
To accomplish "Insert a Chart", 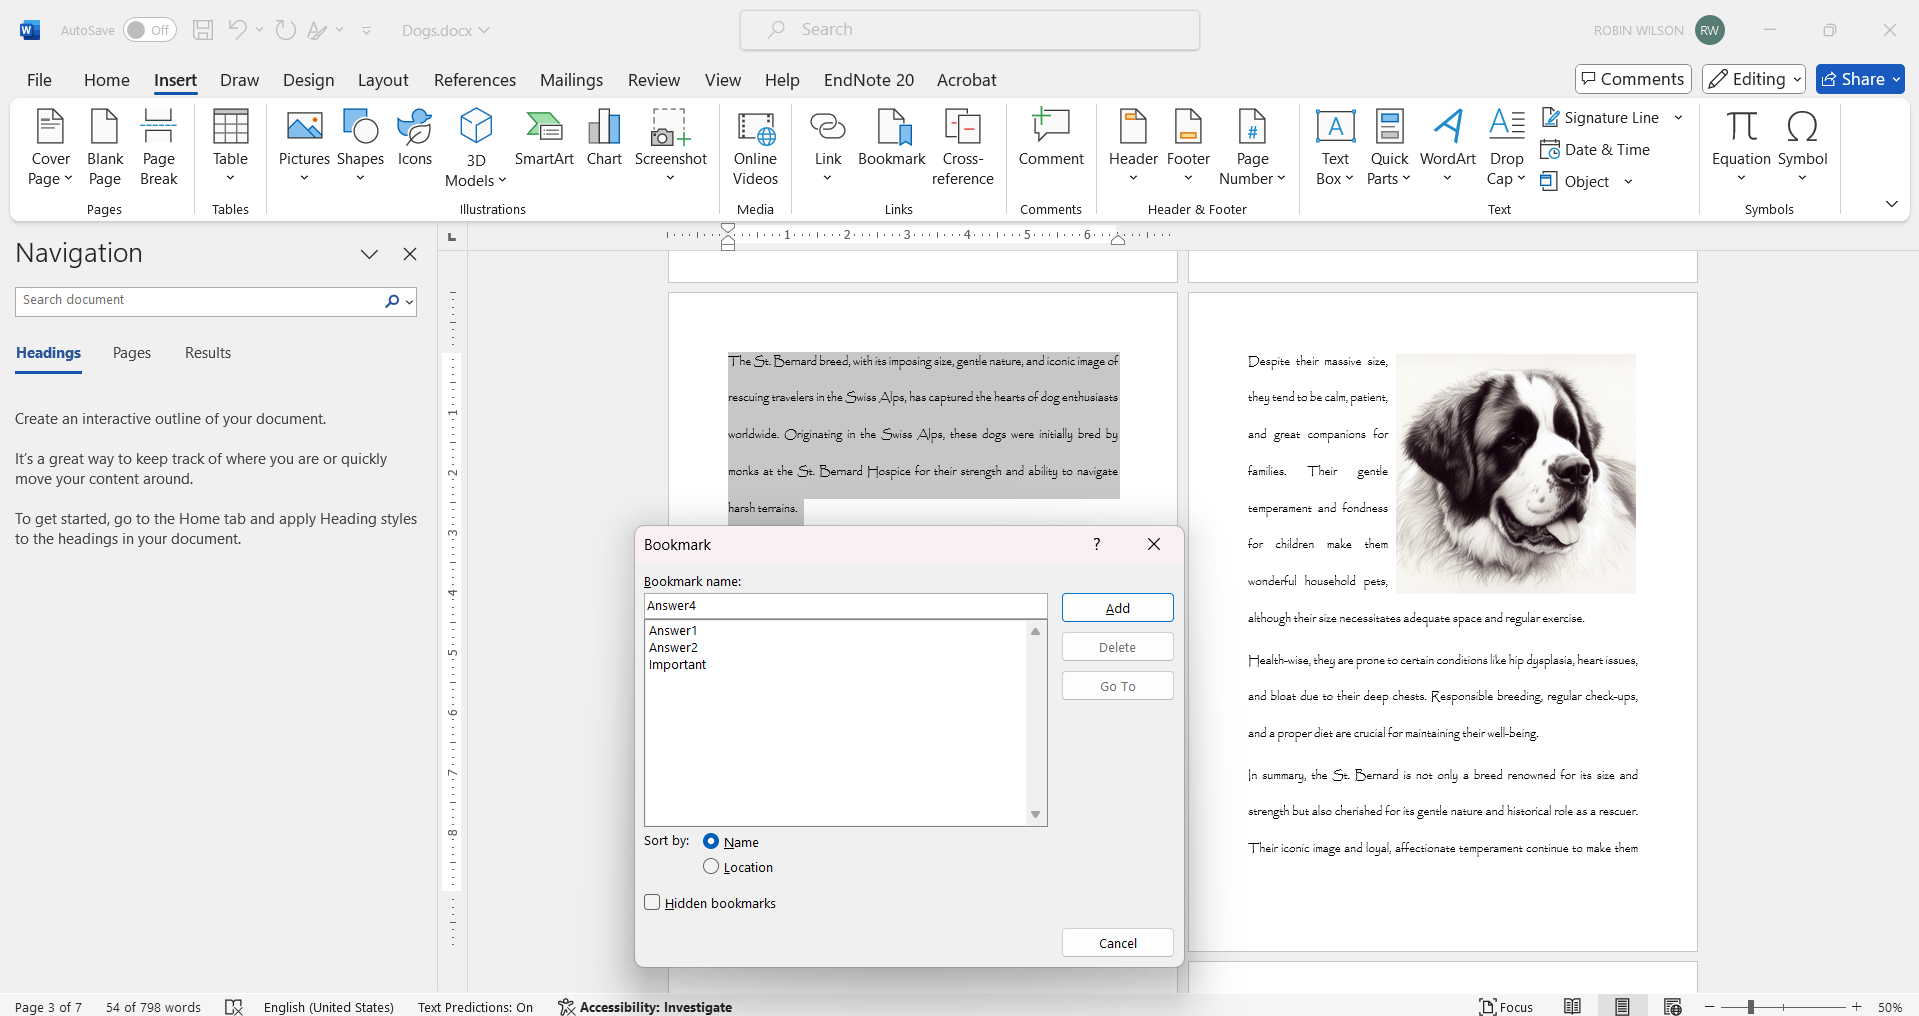I will [604, 145].
